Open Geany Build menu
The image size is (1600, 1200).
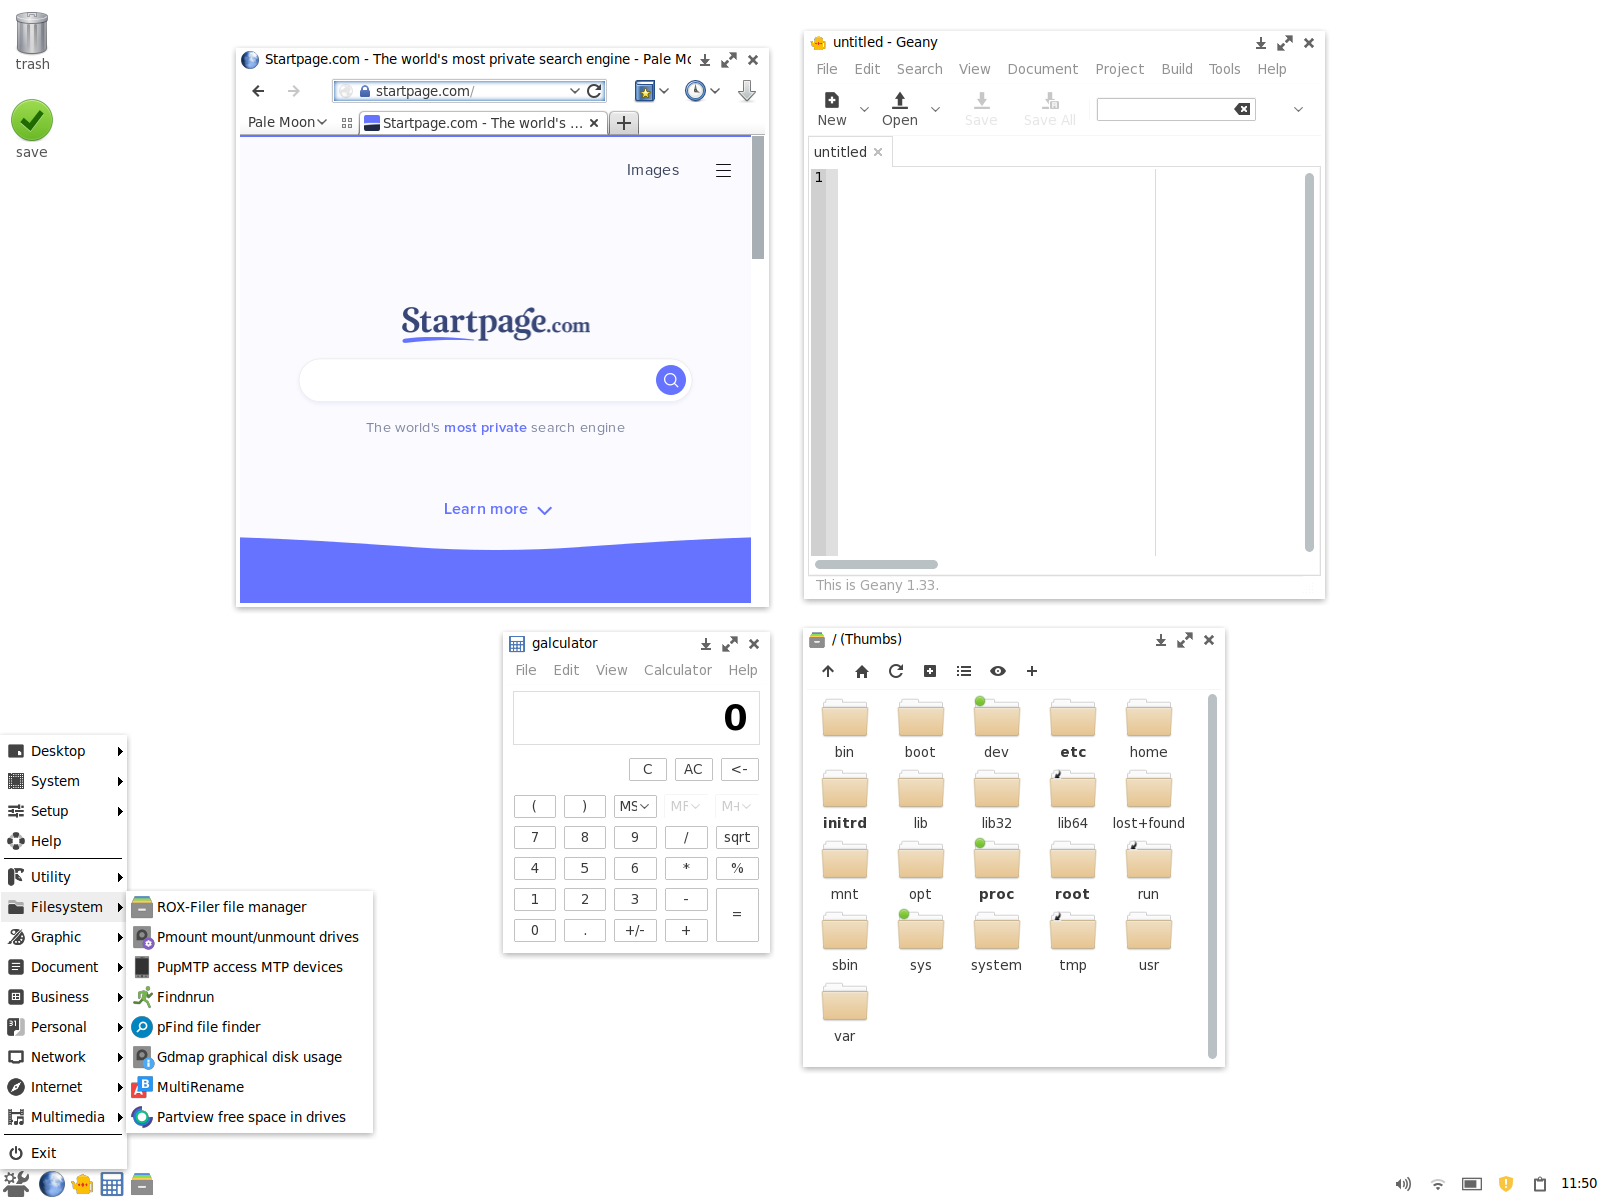pos(1177,69)
